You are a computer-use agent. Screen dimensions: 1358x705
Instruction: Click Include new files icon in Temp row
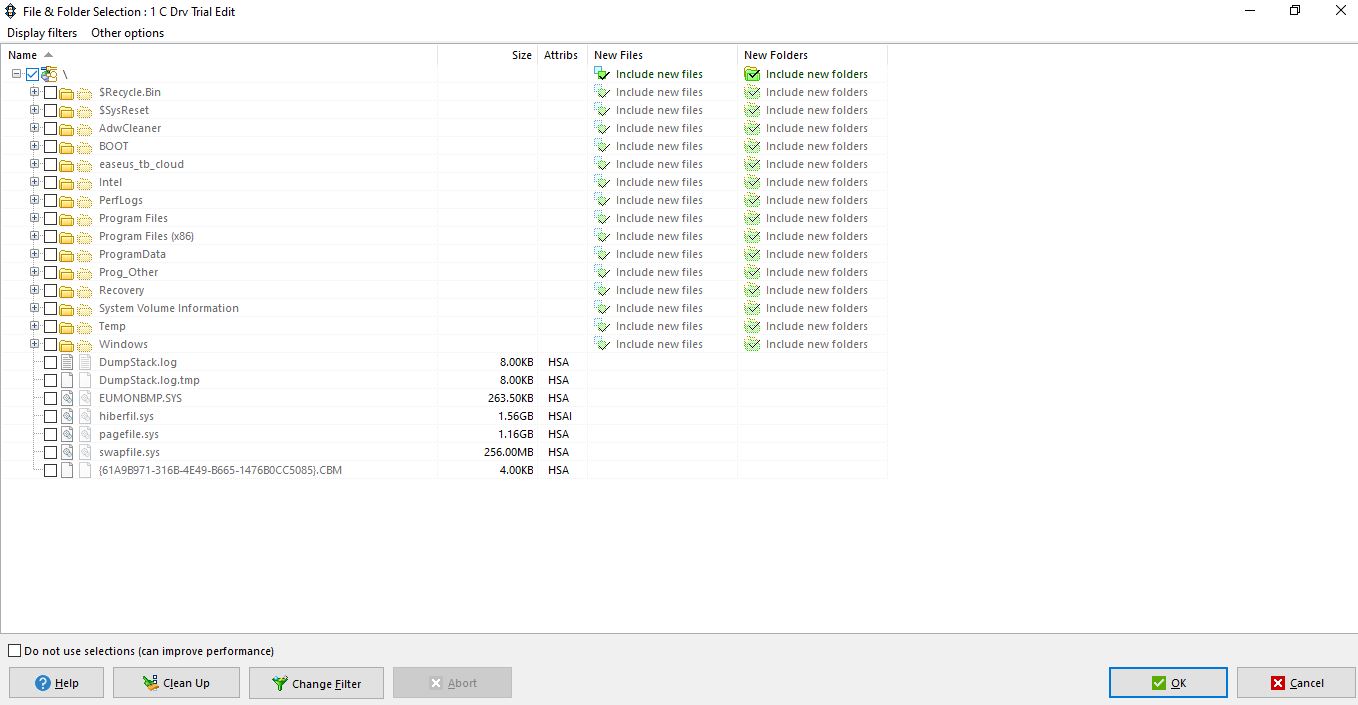602,326
